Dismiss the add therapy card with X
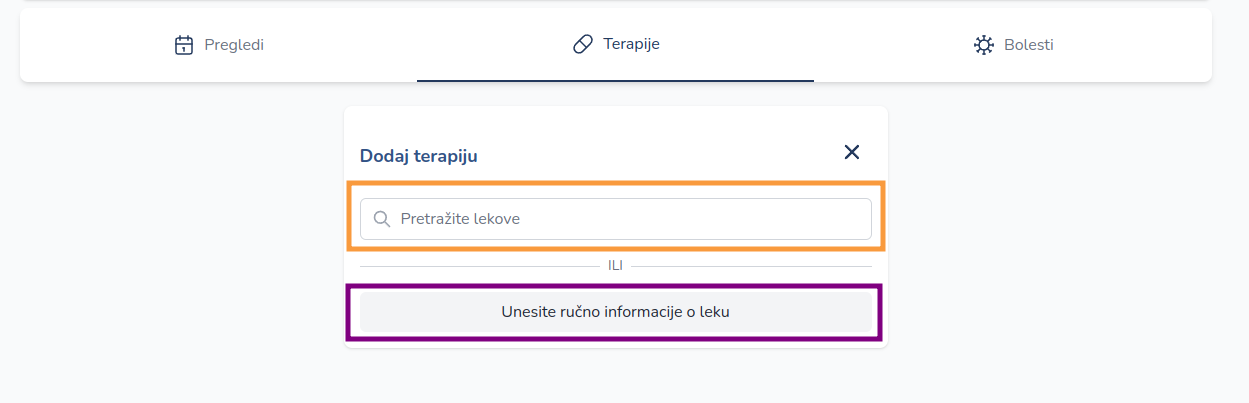Image resolution: width=1249 pixels, height=403 pixels. (x=852, y=152)
